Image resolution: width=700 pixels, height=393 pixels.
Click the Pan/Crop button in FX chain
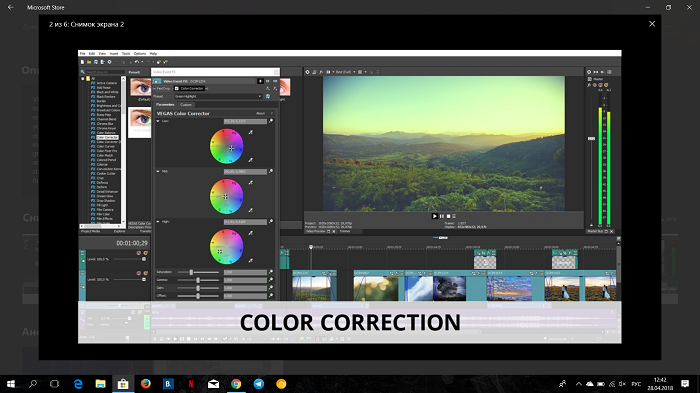coord(163,88)
